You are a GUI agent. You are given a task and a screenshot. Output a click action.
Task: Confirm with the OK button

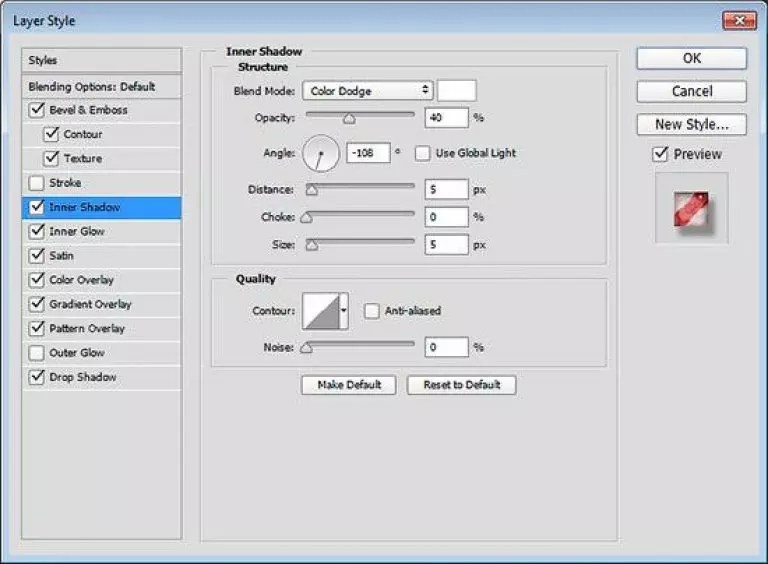coord(692,58)
